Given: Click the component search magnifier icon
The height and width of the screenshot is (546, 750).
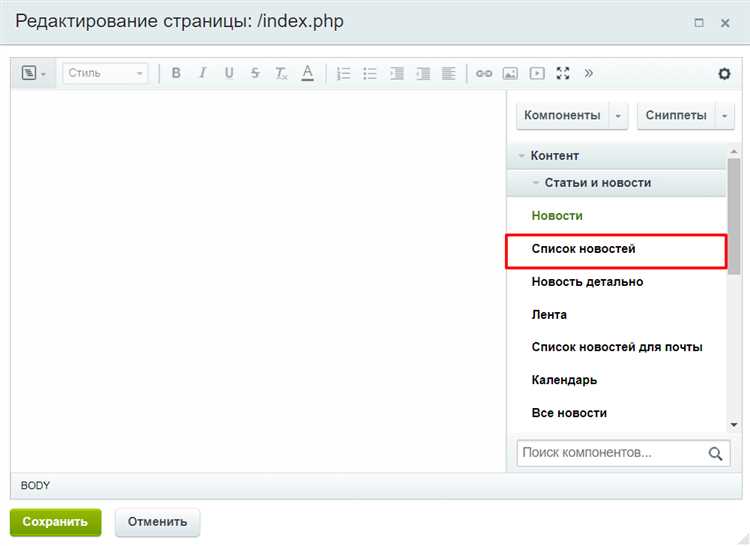Looking at the screenshot, I should pyautogui.click(x=716, y=453).
